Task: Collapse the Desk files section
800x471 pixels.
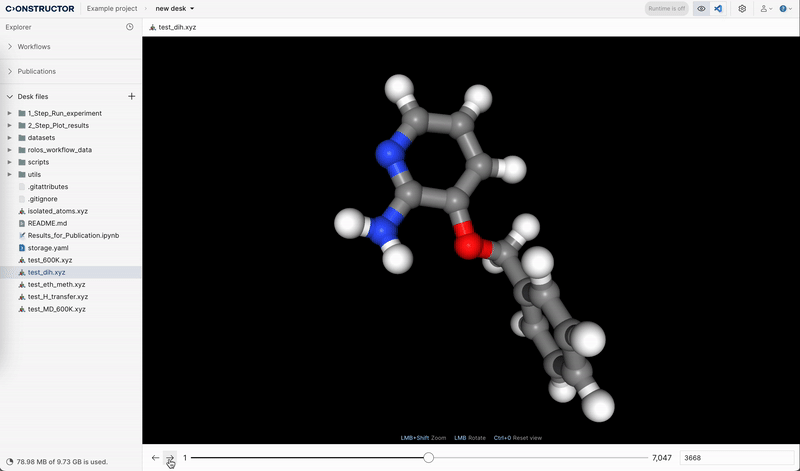Action: pos(11,96)
